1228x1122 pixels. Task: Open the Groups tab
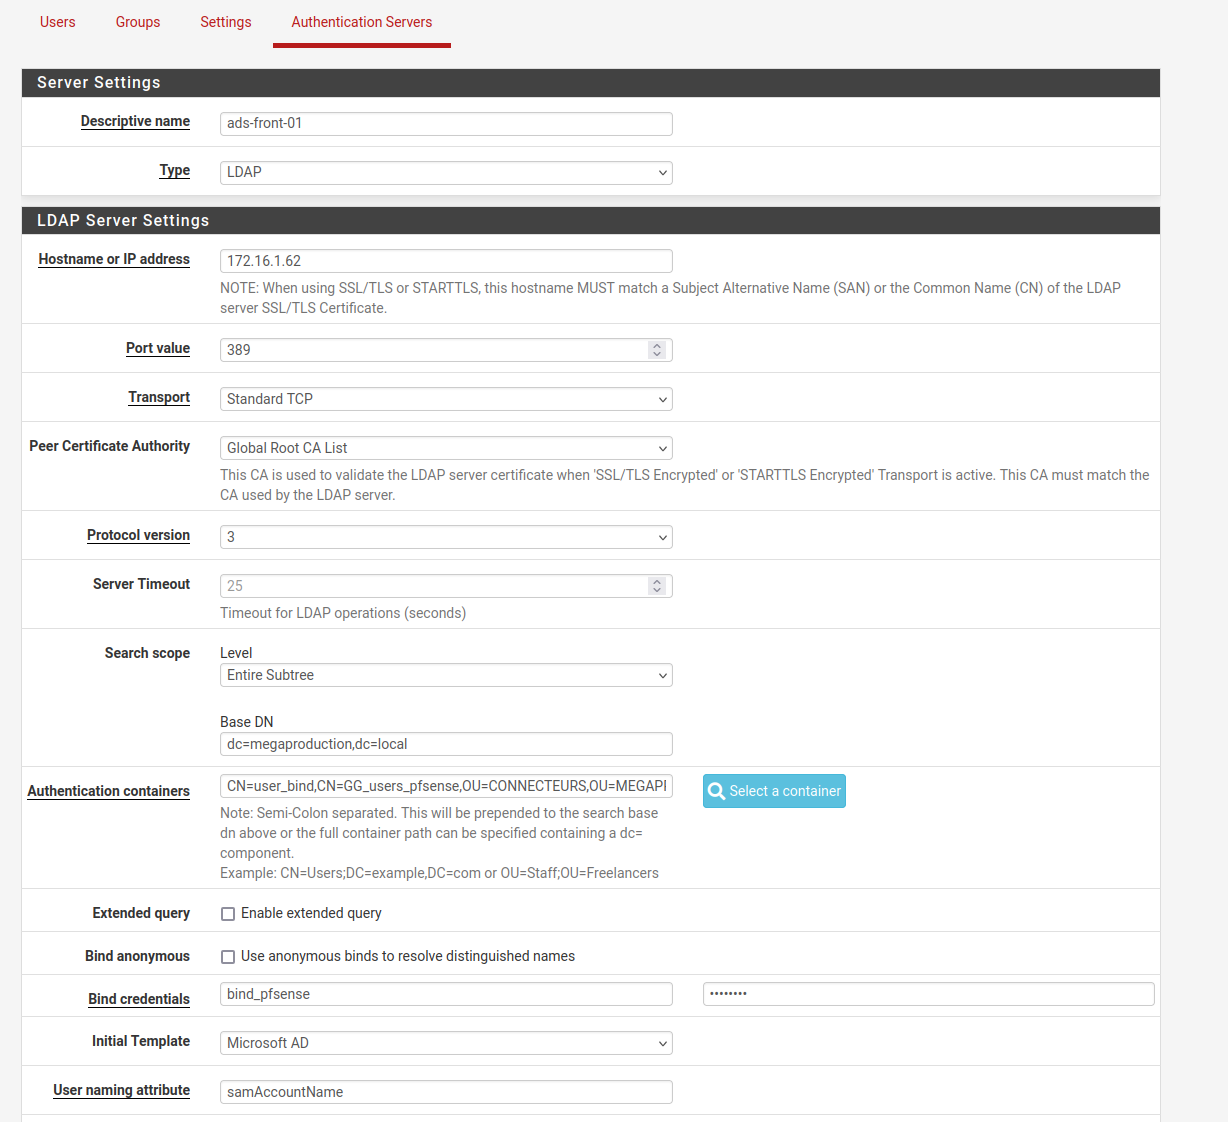[138, 22]
